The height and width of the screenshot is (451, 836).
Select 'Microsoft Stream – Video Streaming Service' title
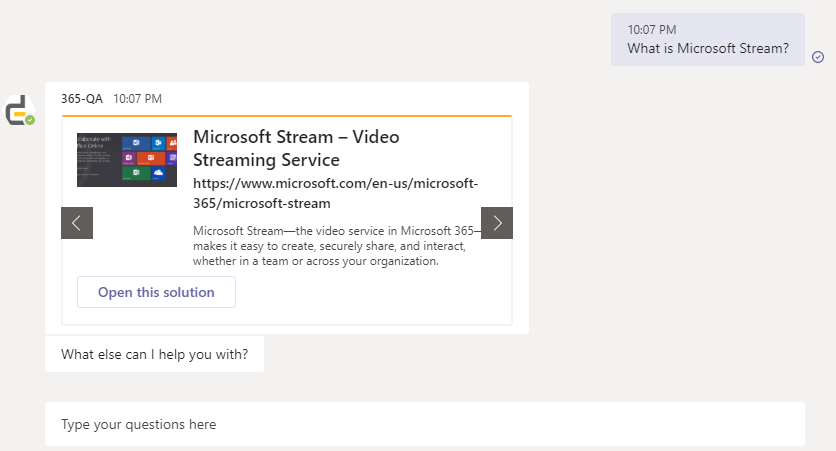pyautogui.click(x=296, y=148)
